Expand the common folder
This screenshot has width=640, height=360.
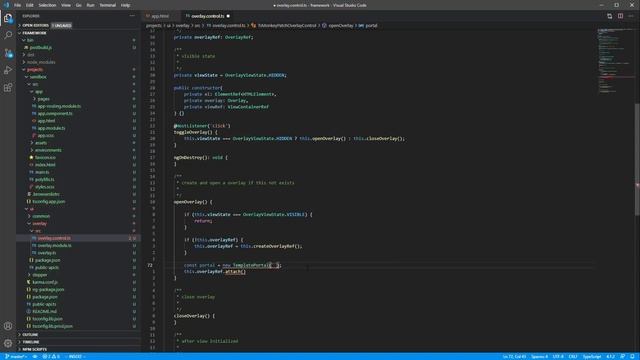[x=41, y=216]
